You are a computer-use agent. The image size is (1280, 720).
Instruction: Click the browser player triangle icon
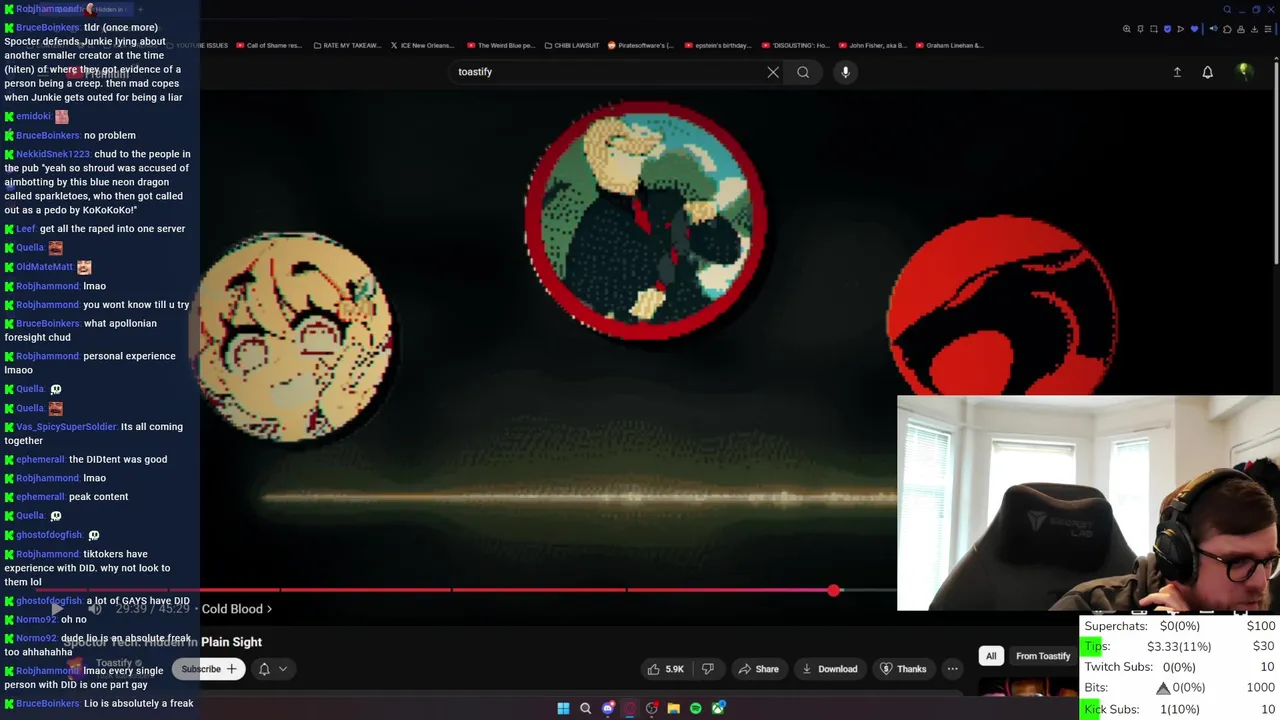pos(1180,29)
